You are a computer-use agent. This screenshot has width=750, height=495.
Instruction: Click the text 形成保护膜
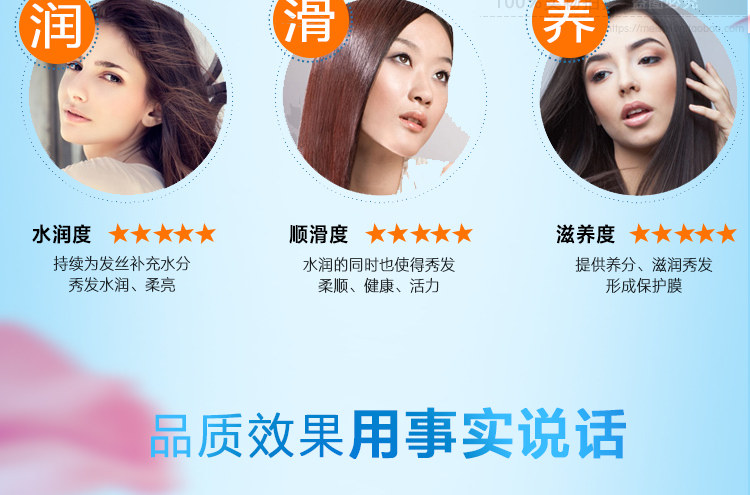tap(644, 286)
